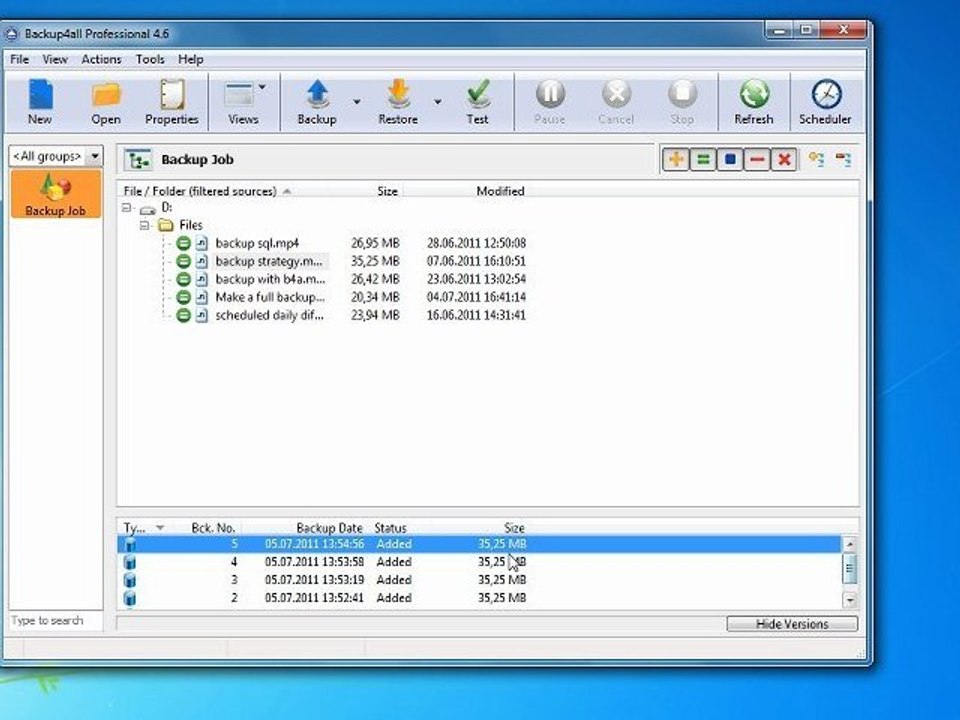The image size is (960, 720).
Task: Collapse the Files folder node
Action: point(144,225)
